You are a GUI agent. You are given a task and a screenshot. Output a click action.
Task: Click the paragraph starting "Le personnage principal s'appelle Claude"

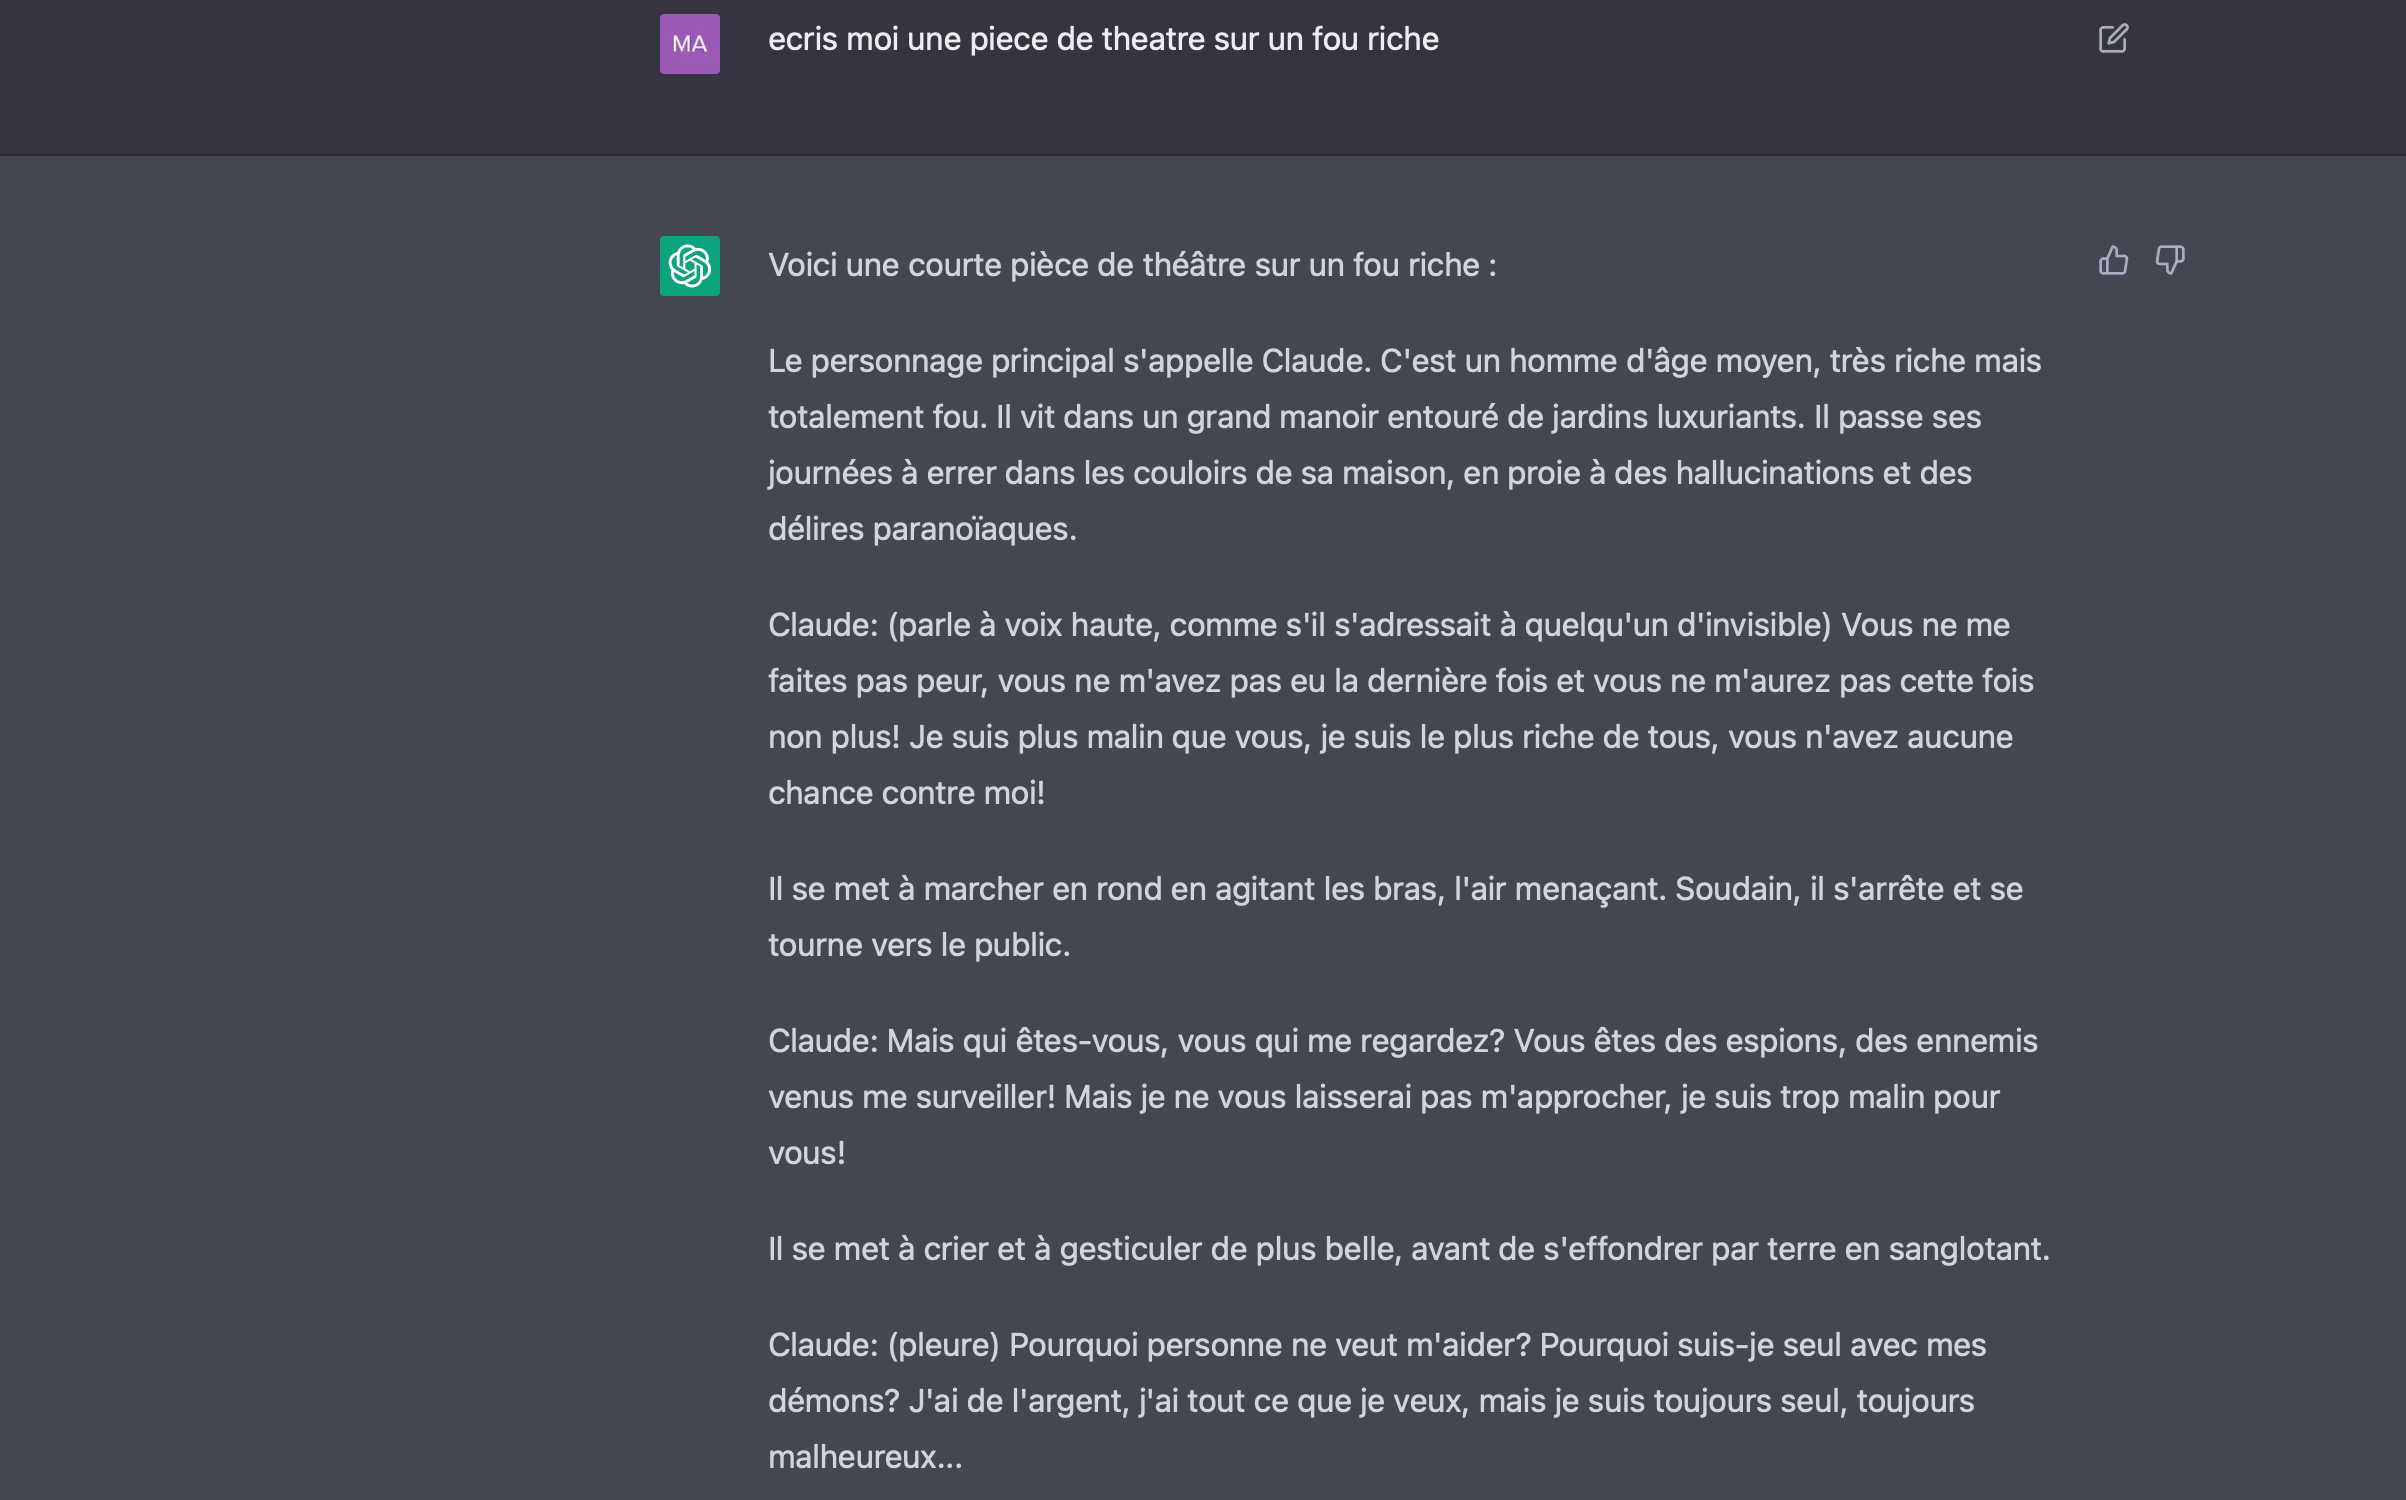click(x=1404, y=444)
